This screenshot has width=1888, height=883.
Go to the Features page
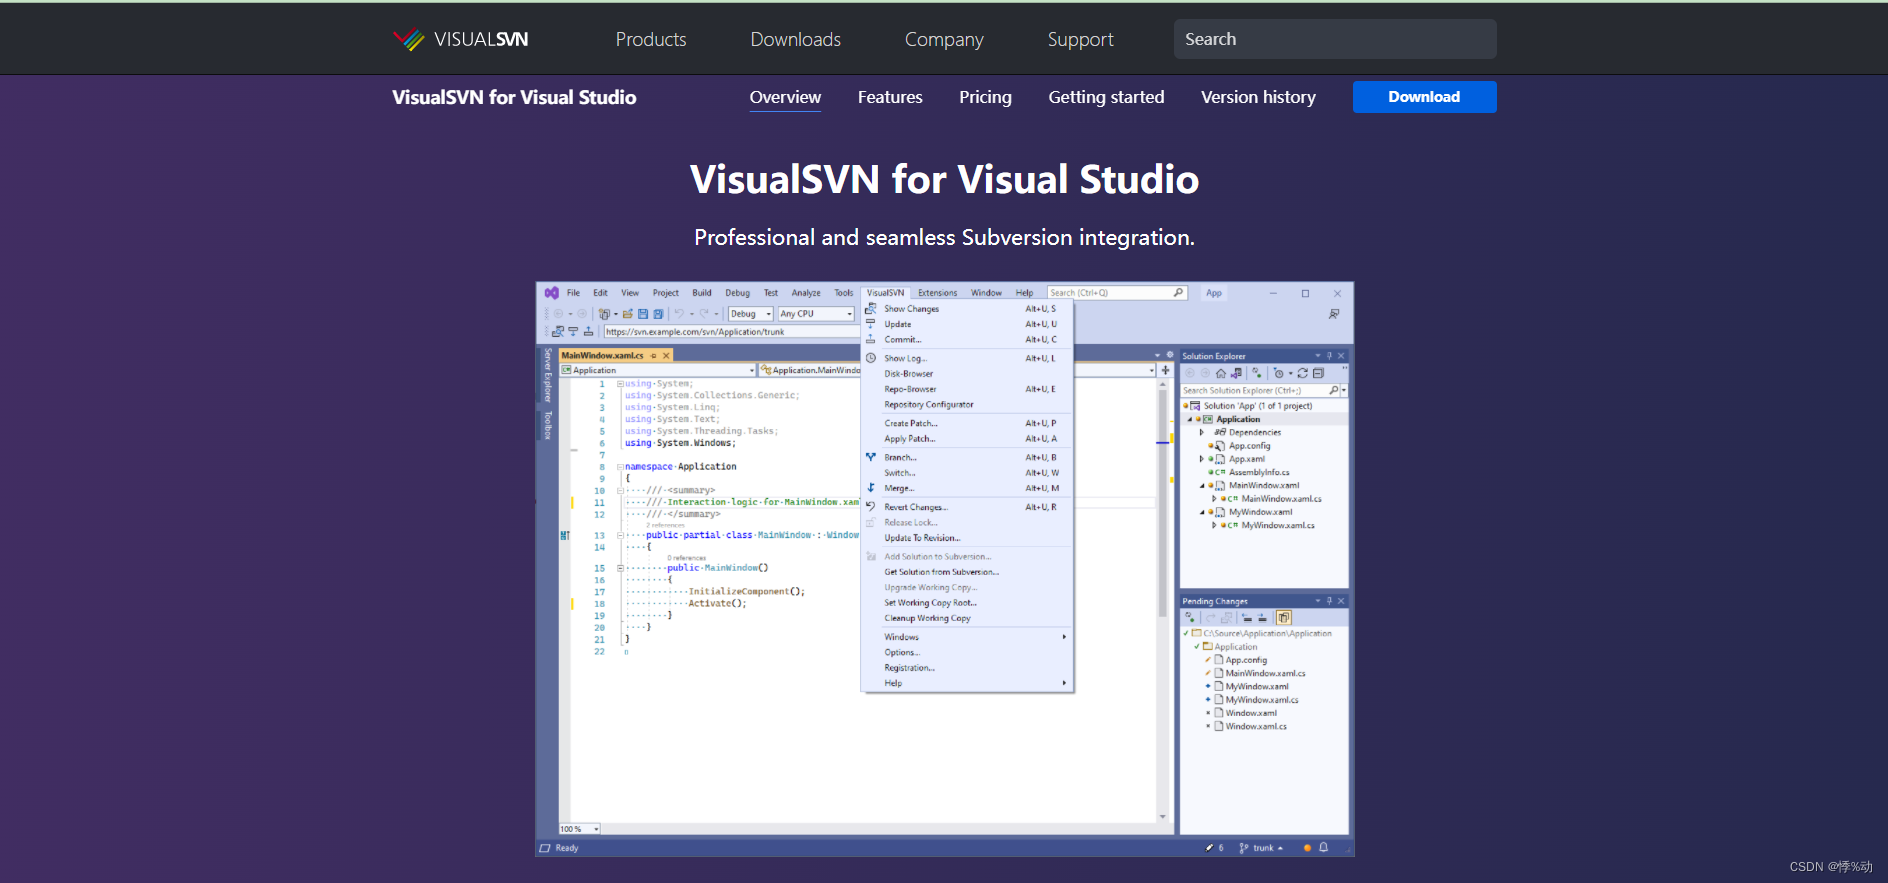tap(890, 97)
